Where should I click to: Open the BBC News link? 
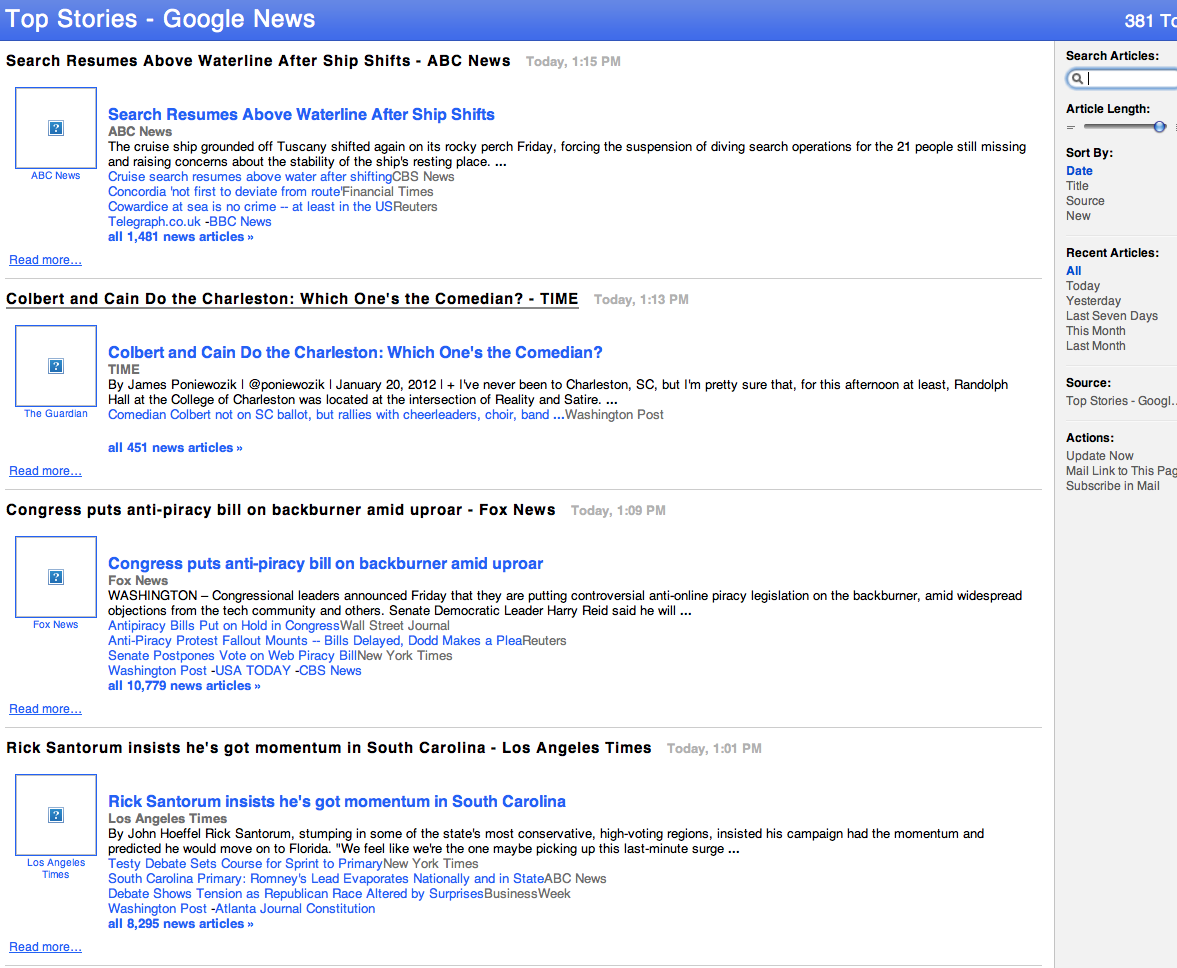coord(240,222)
